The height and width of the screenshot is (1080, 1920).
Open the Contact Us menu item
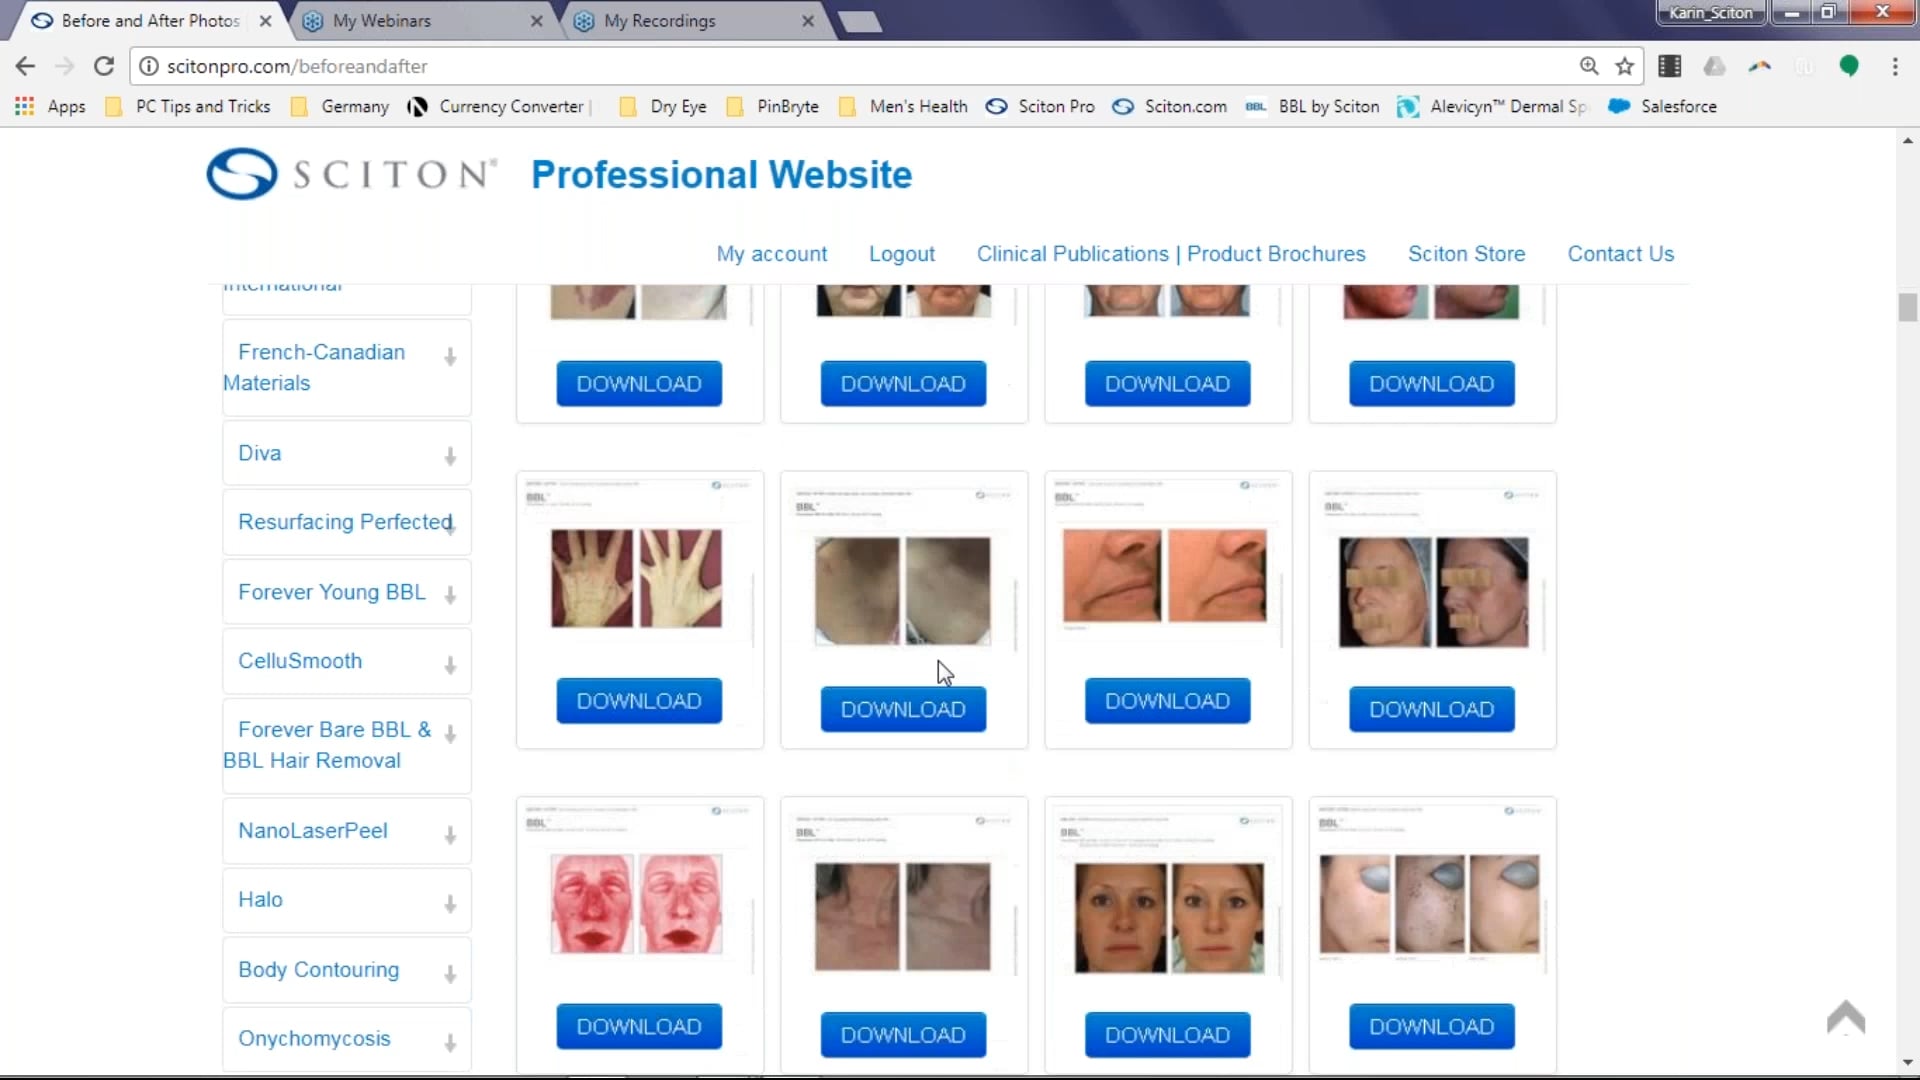1621,253
